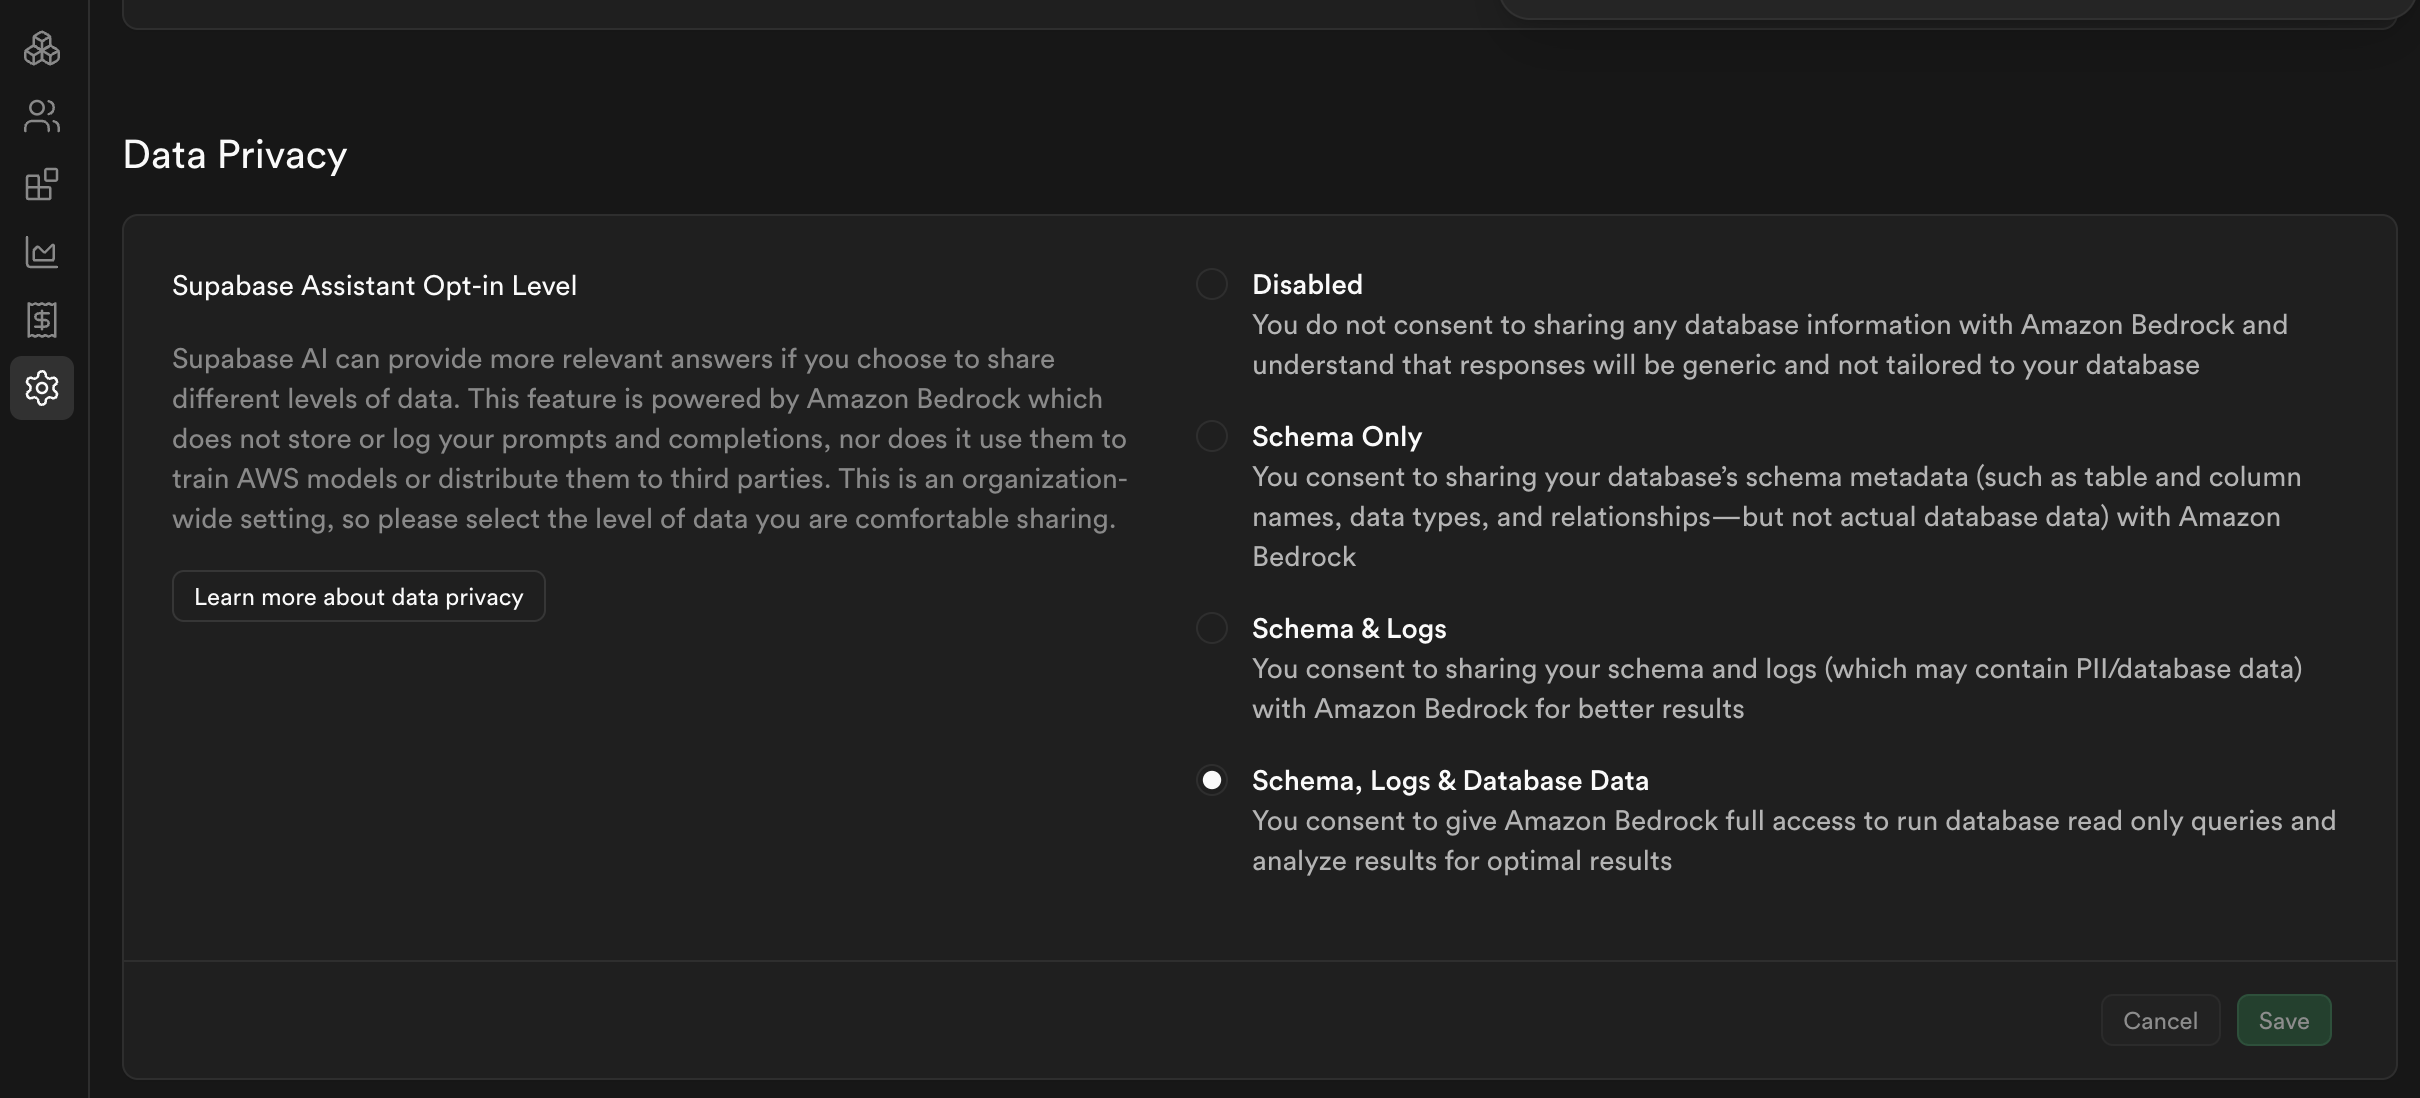Select the Schema & Logs radio button

pyautogui.click(x=1212, y=628)
